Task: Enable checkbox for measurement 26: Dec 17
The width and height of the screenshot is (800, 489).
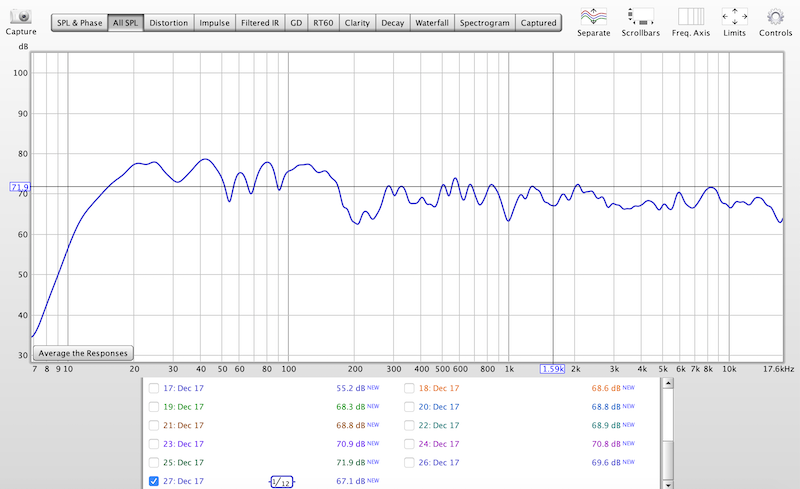Action: coord(409,462)
